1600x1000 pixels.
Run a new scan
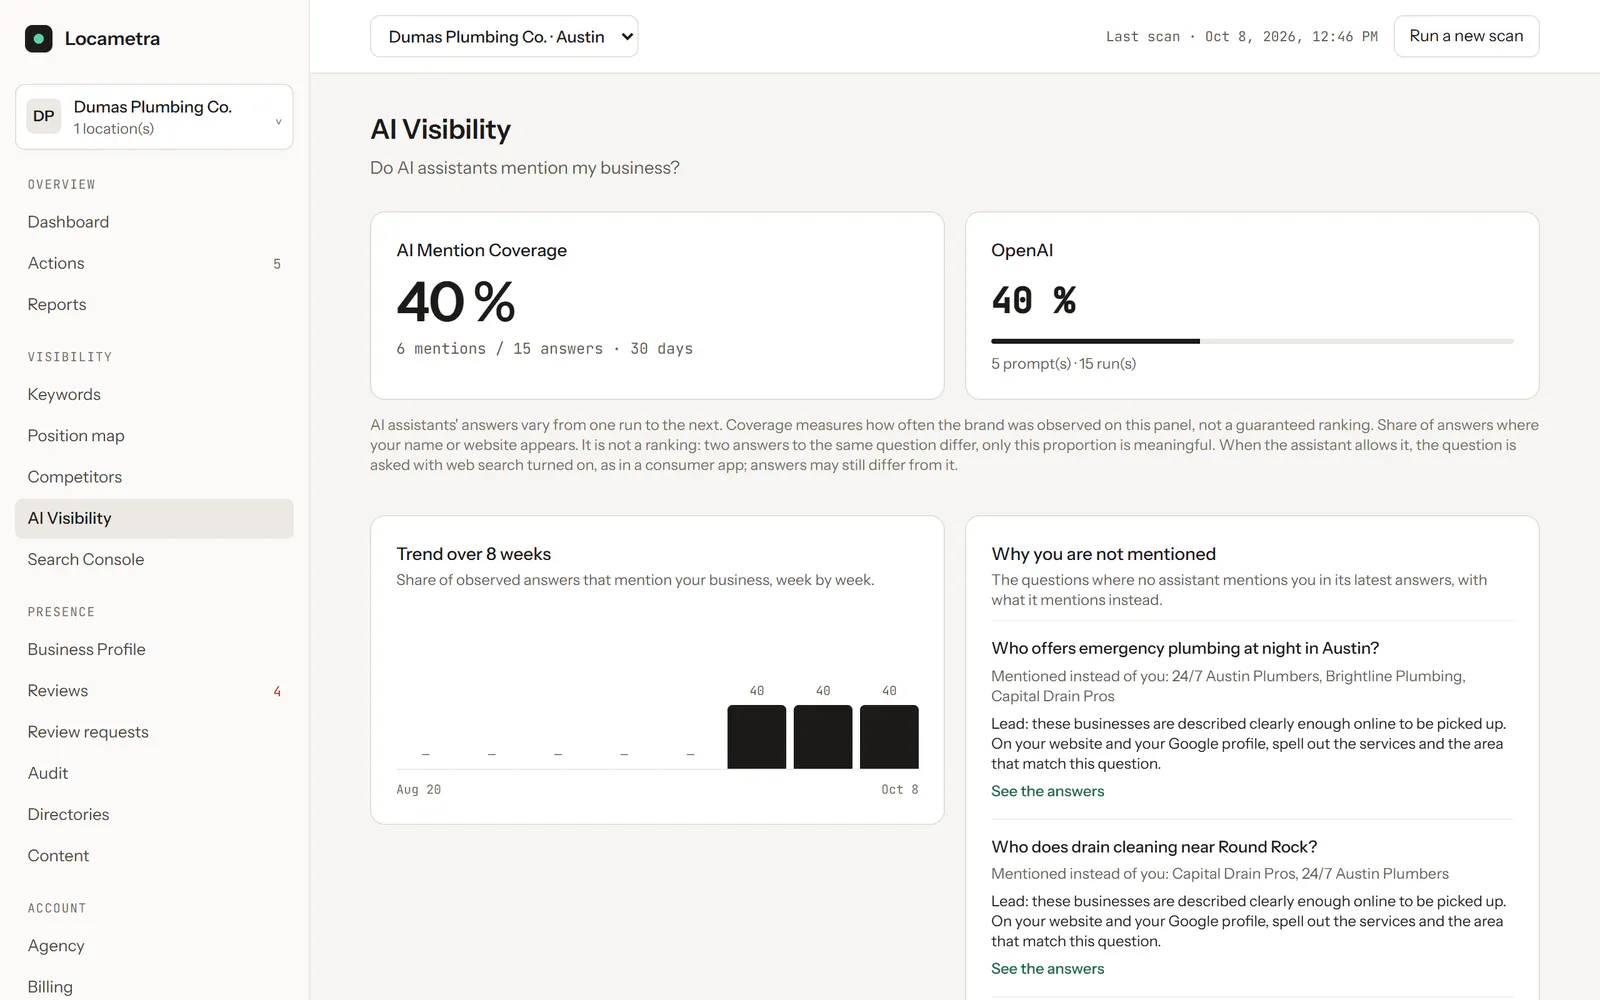[1466, 36]
